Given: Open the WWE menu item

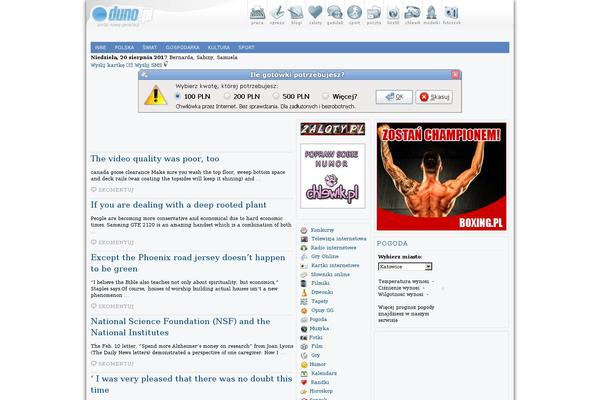Looking at the screenshot, I should pyautogui.click(x=100, y=47).
